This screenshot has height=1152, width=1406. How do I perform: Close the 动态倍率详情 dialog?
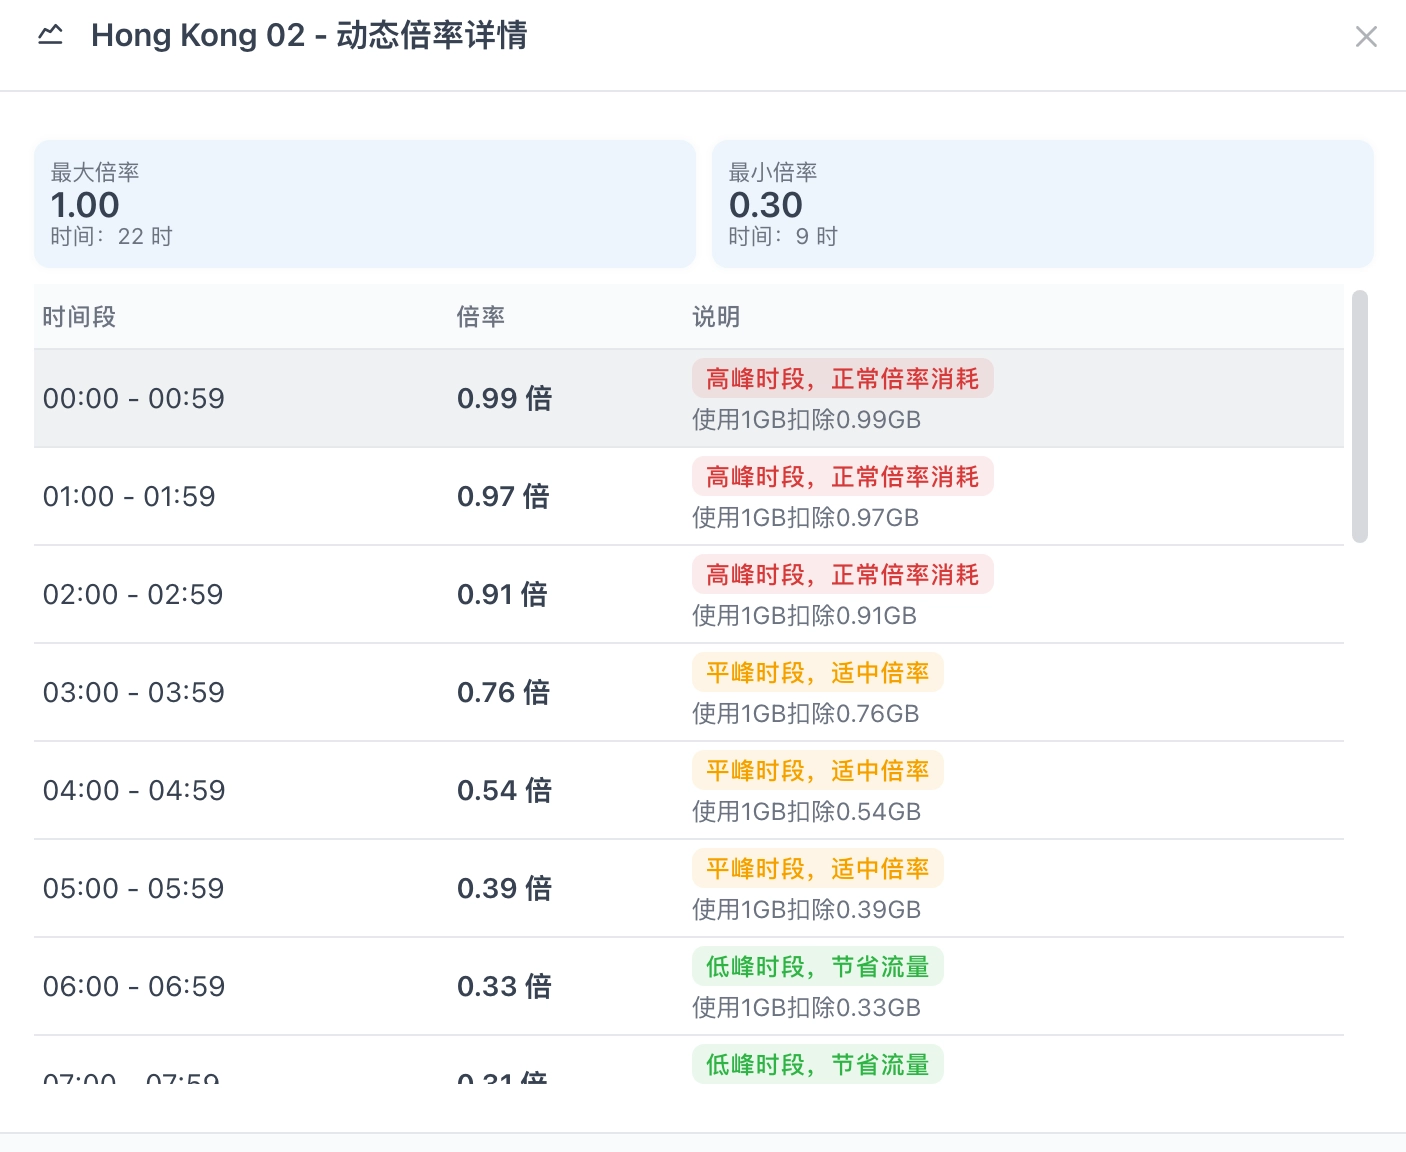click(1365, 37)
